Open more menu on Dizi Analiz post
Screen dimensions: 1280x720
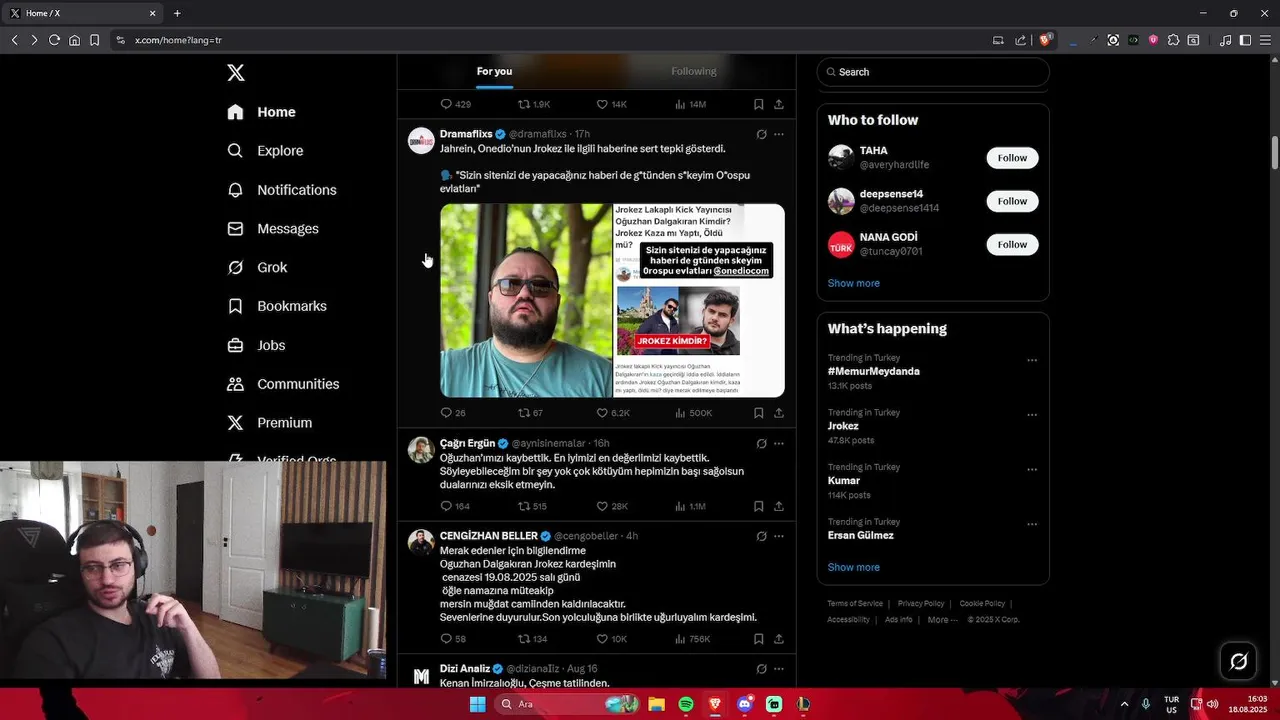(x=779, y=669)
